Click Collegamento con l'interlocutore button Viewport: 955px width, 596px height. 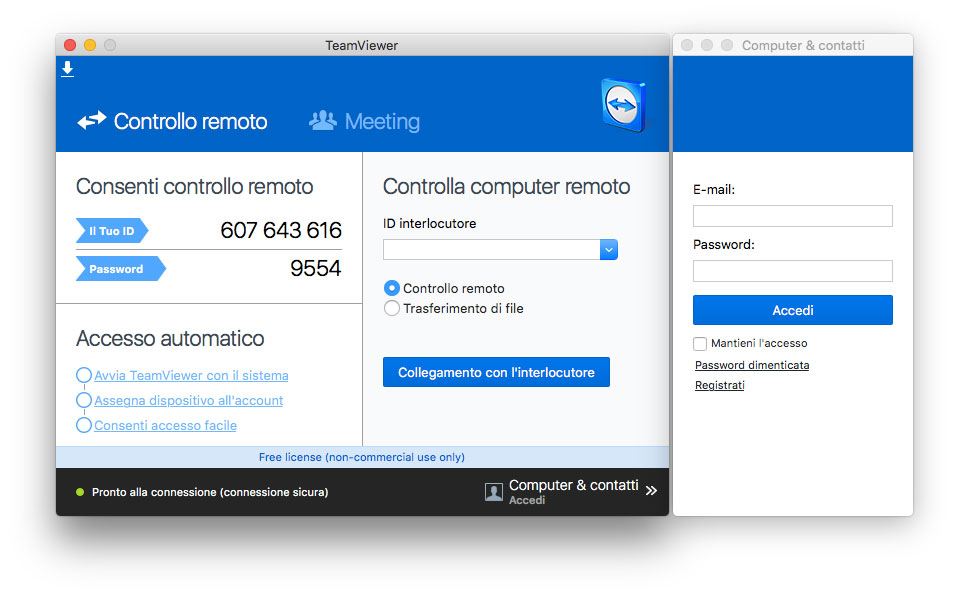[496, 372]
